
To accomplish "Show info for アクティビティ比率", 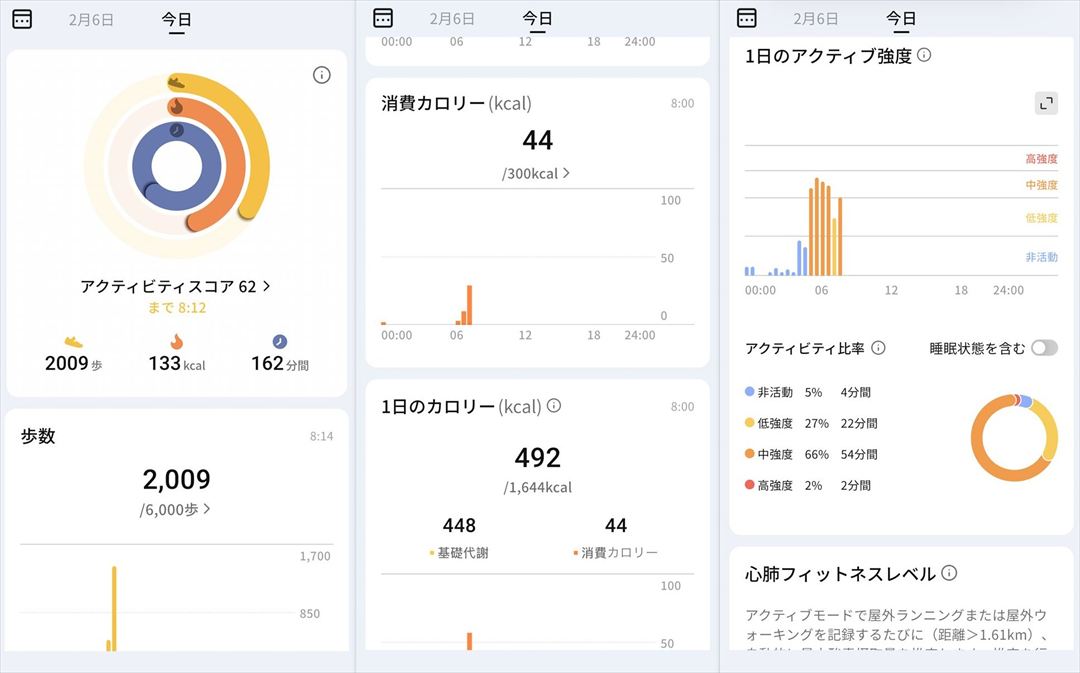I will pyautogui.click(x=878, y=348).
